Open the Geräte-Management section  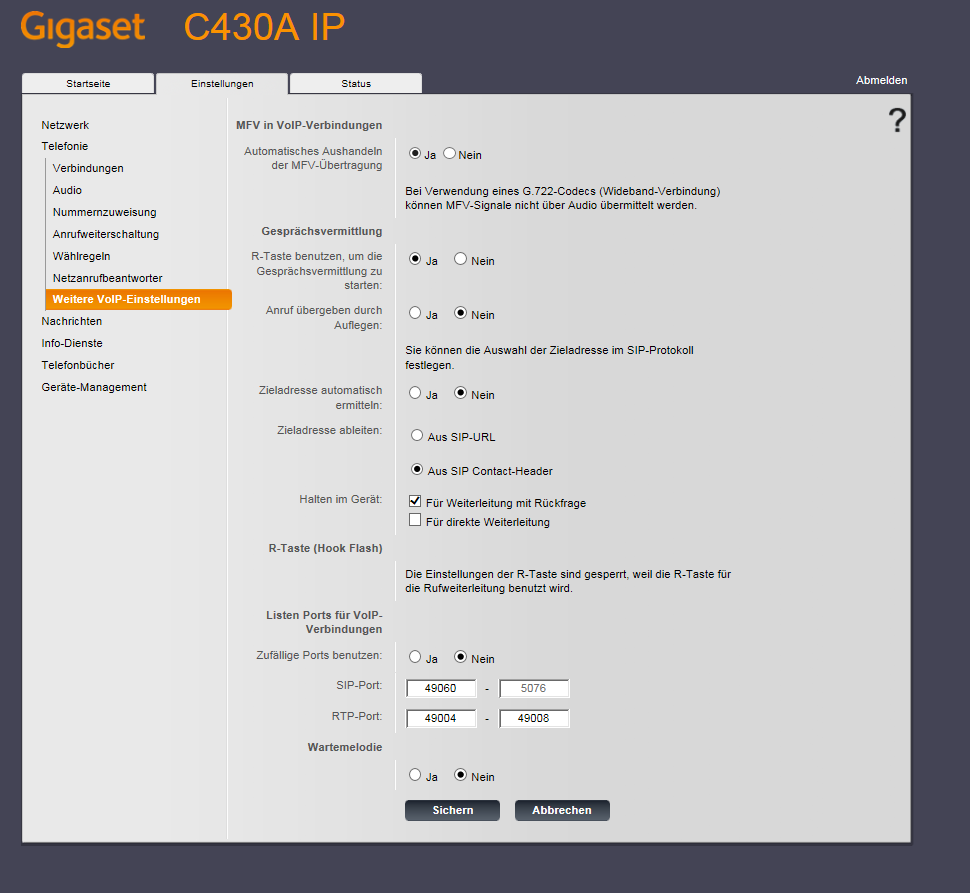pyautogui.click(x=94, y=387)
